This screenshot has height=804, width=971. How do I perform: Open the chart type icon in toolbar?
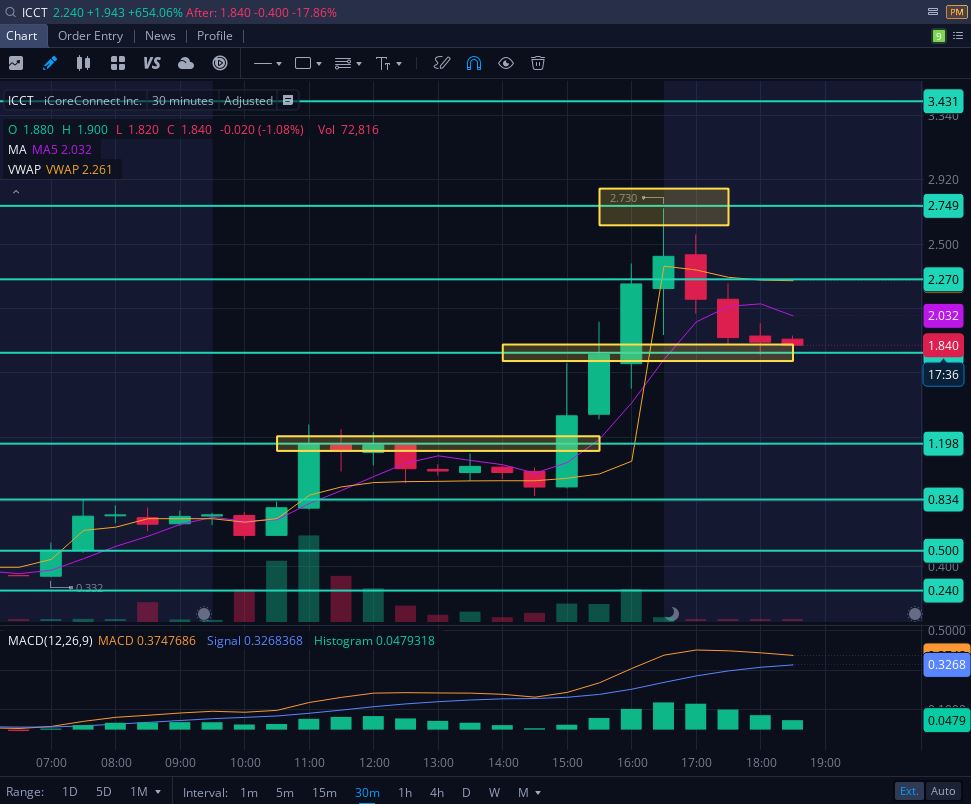(16, 63)
